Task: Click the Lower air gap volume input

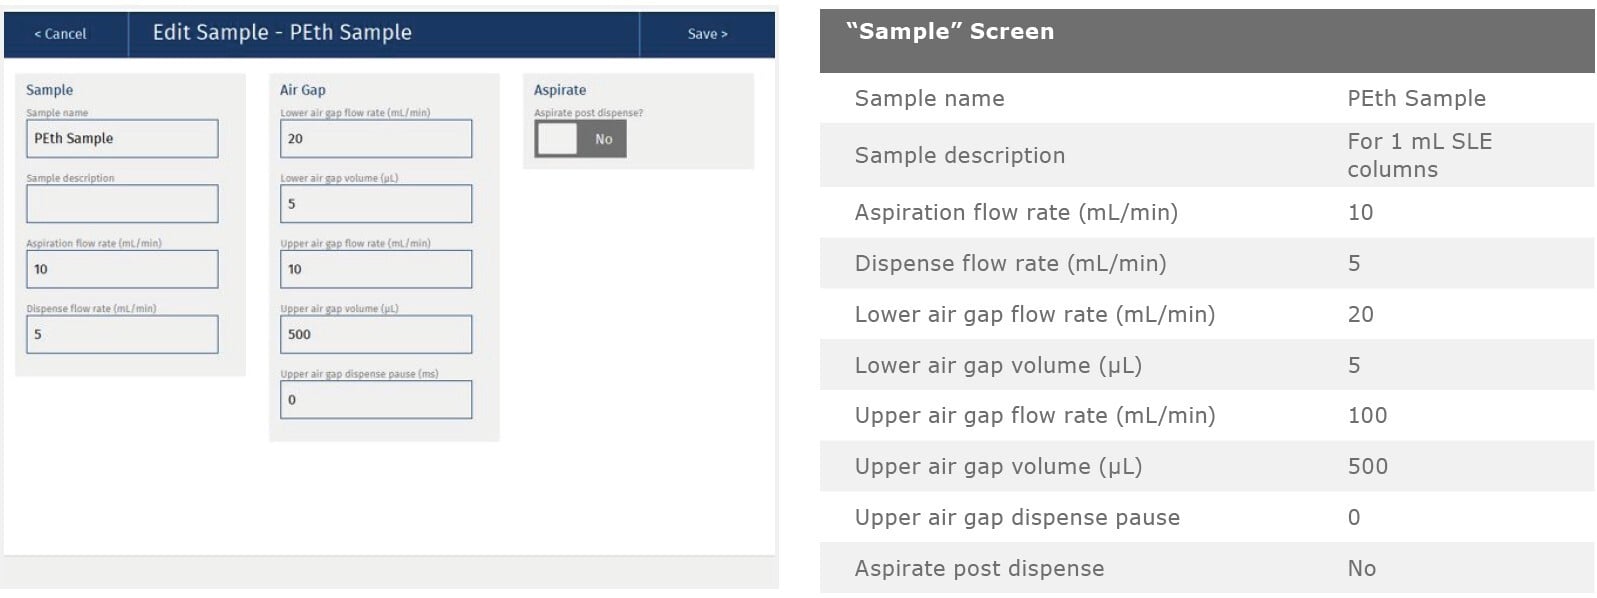Action: [376, 204]
